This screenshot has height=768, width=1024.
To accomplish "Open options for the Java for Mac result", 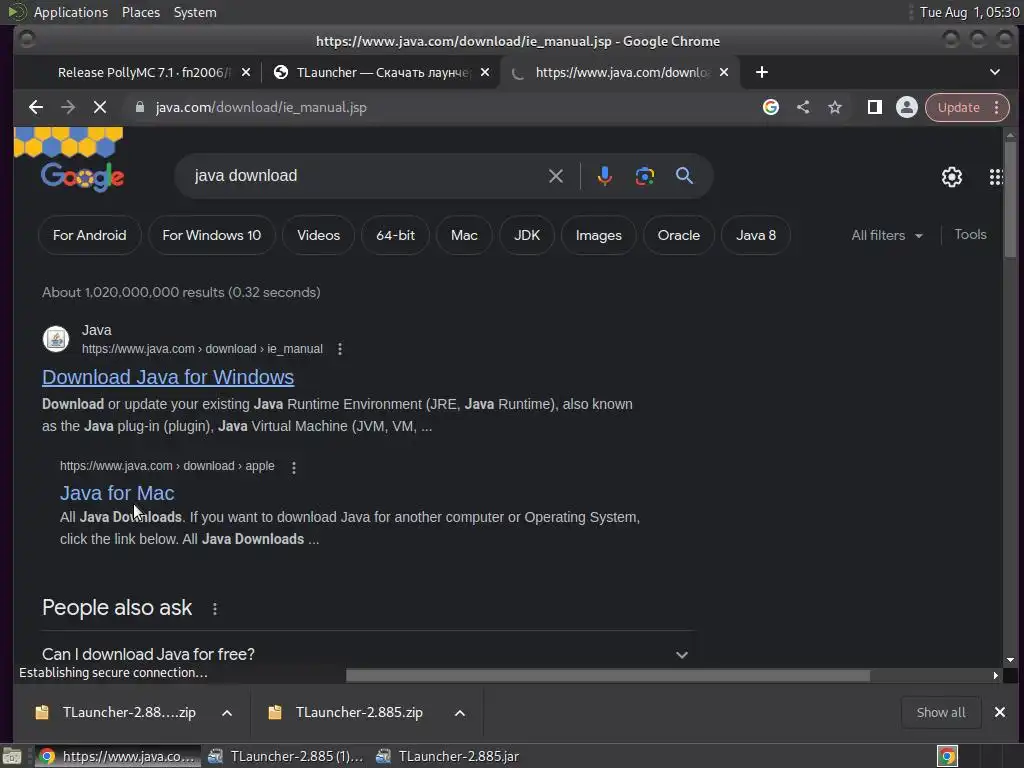I will 294,467.
